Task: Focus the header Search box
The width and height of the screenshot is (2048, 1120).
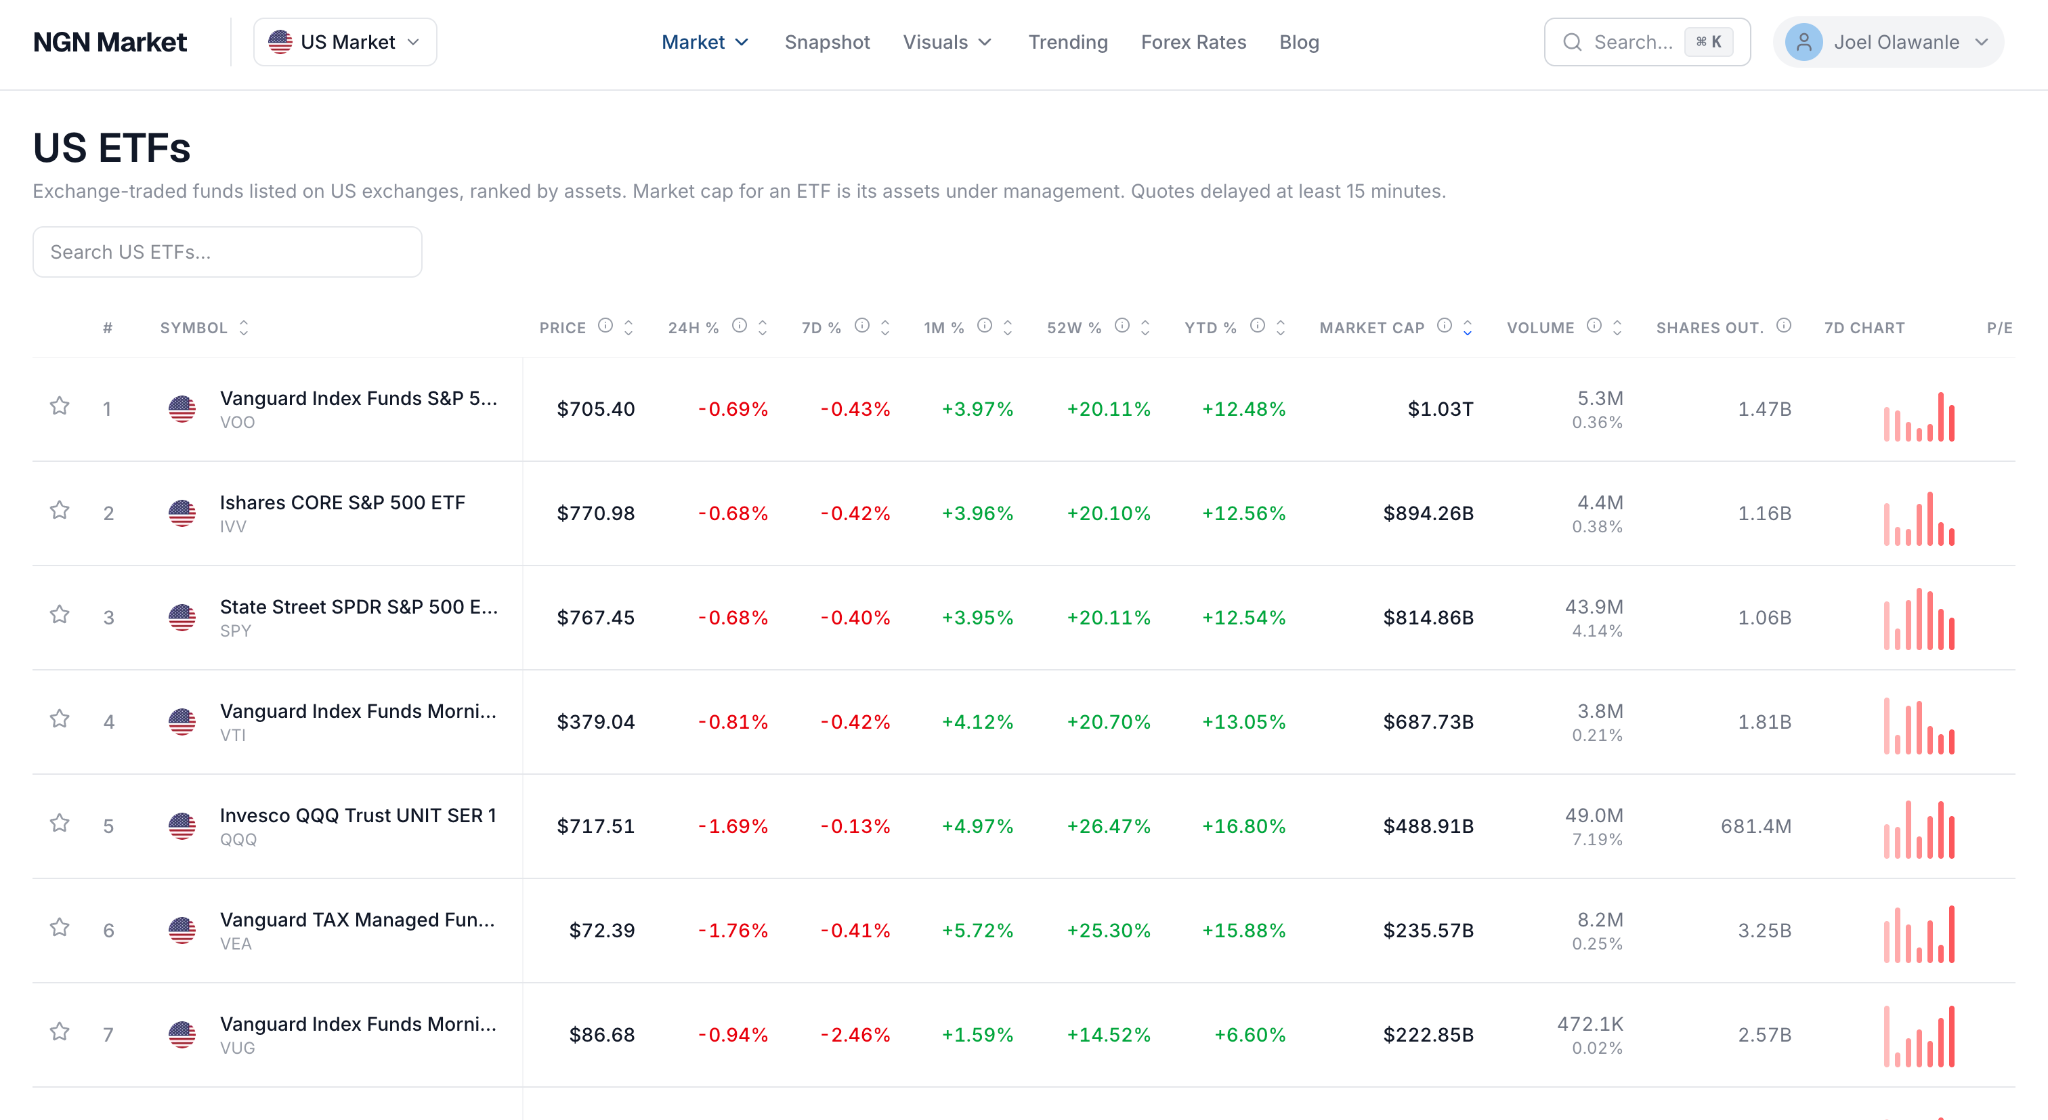Action: (x=1647, y=42)
